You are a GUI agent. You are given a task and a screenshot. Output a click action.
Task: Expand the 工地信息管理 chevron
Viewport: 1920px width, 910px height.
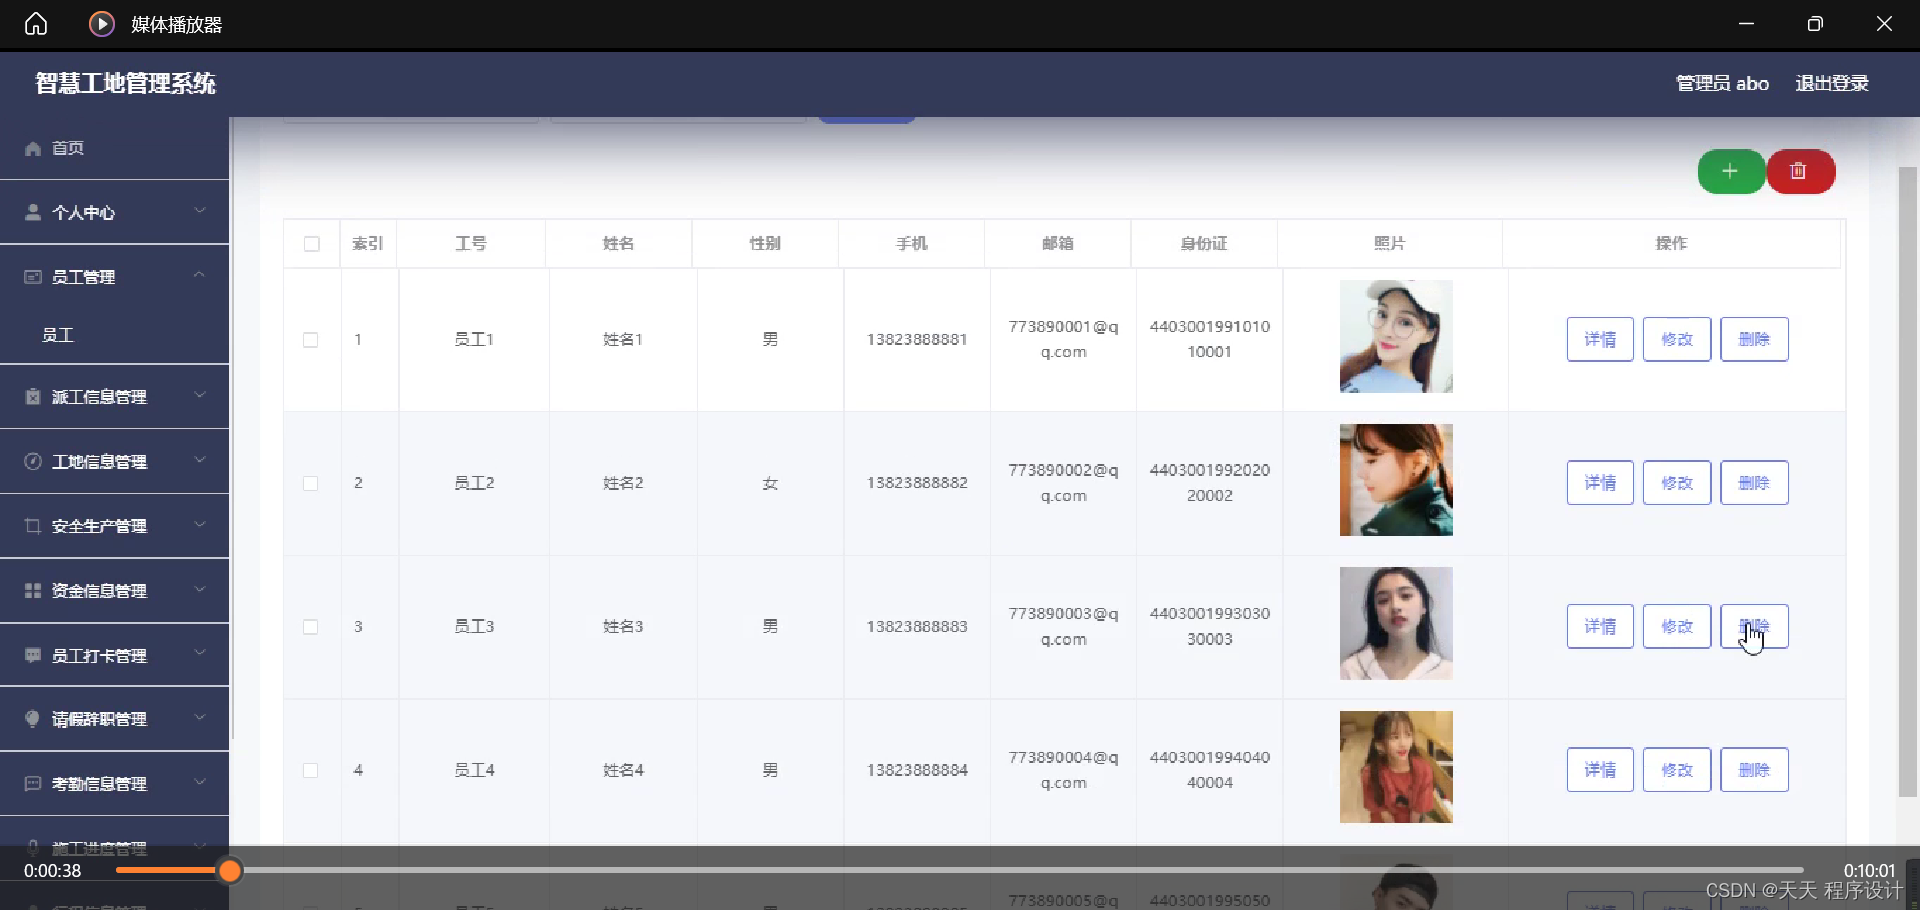coord(200,460)
